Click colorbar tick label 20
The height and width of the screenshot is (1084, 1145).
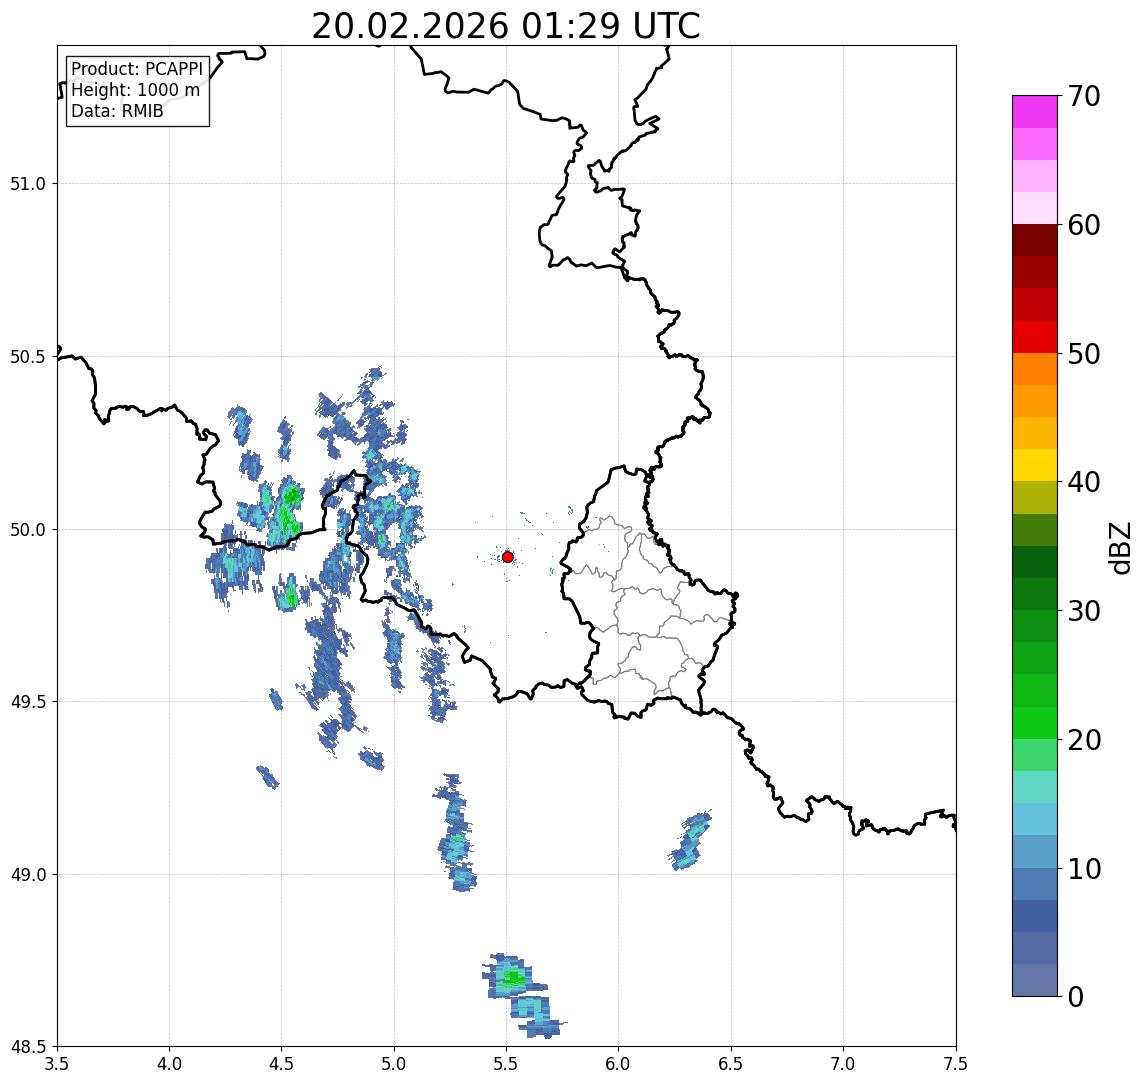(1083, 739)
